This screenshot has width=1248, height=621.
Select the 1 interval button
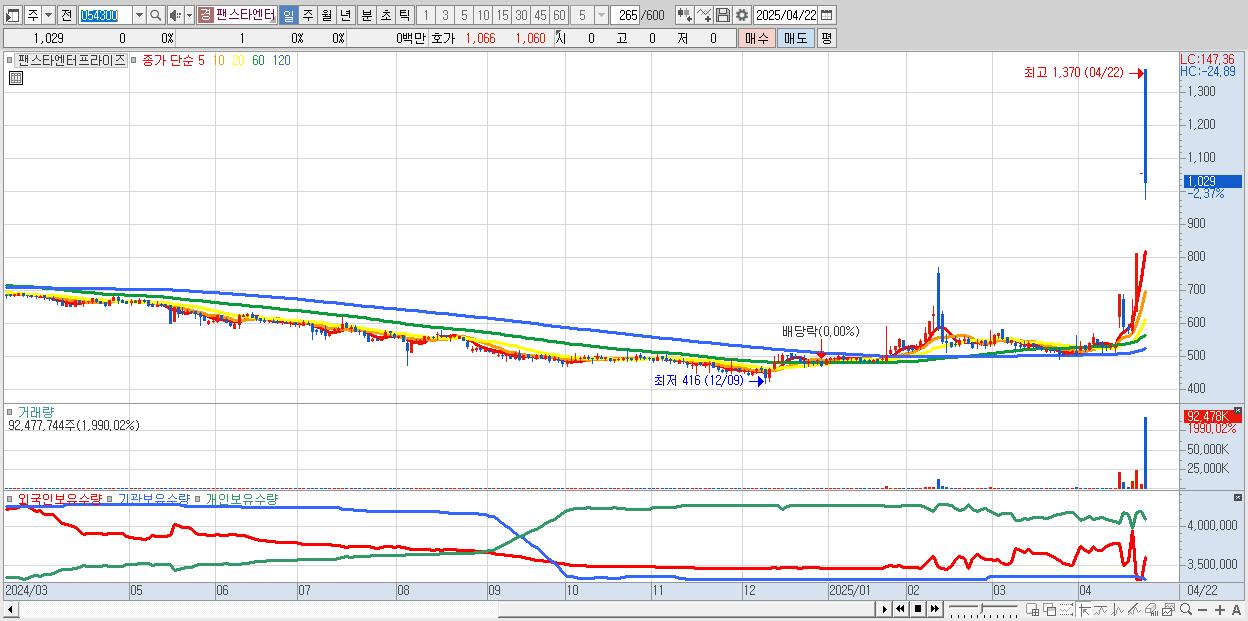click(x=426, y=15)
